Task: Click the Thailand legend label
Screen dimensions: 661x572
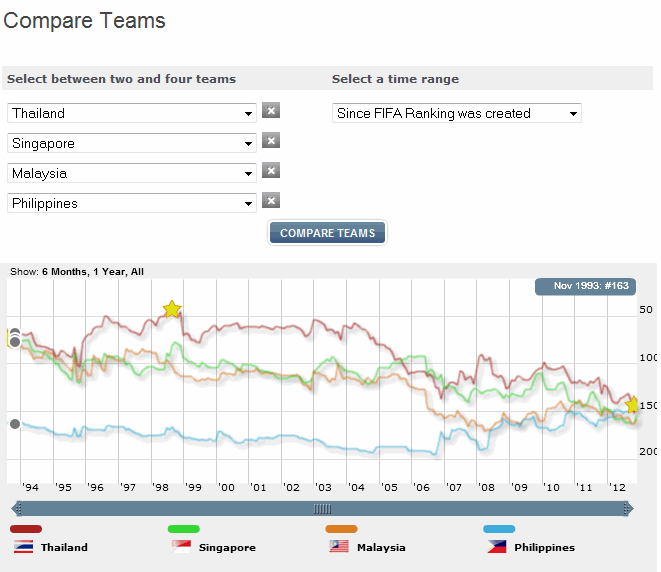Action: [x=64, y=548]
